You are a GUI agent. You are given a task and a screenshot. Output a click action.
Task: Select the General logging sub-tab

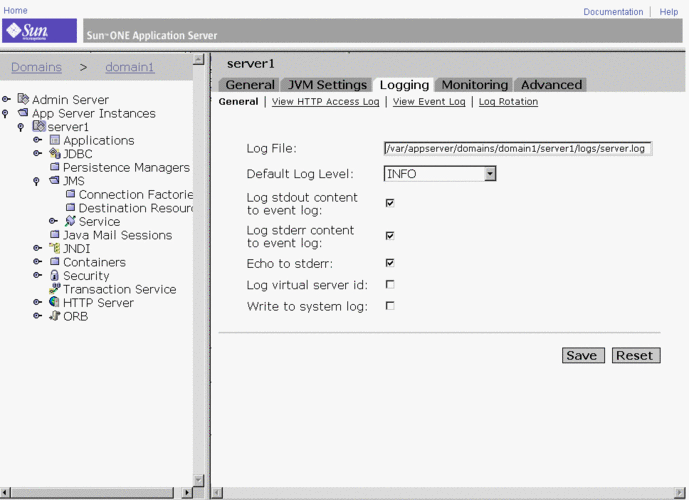[x=238, y=101]
